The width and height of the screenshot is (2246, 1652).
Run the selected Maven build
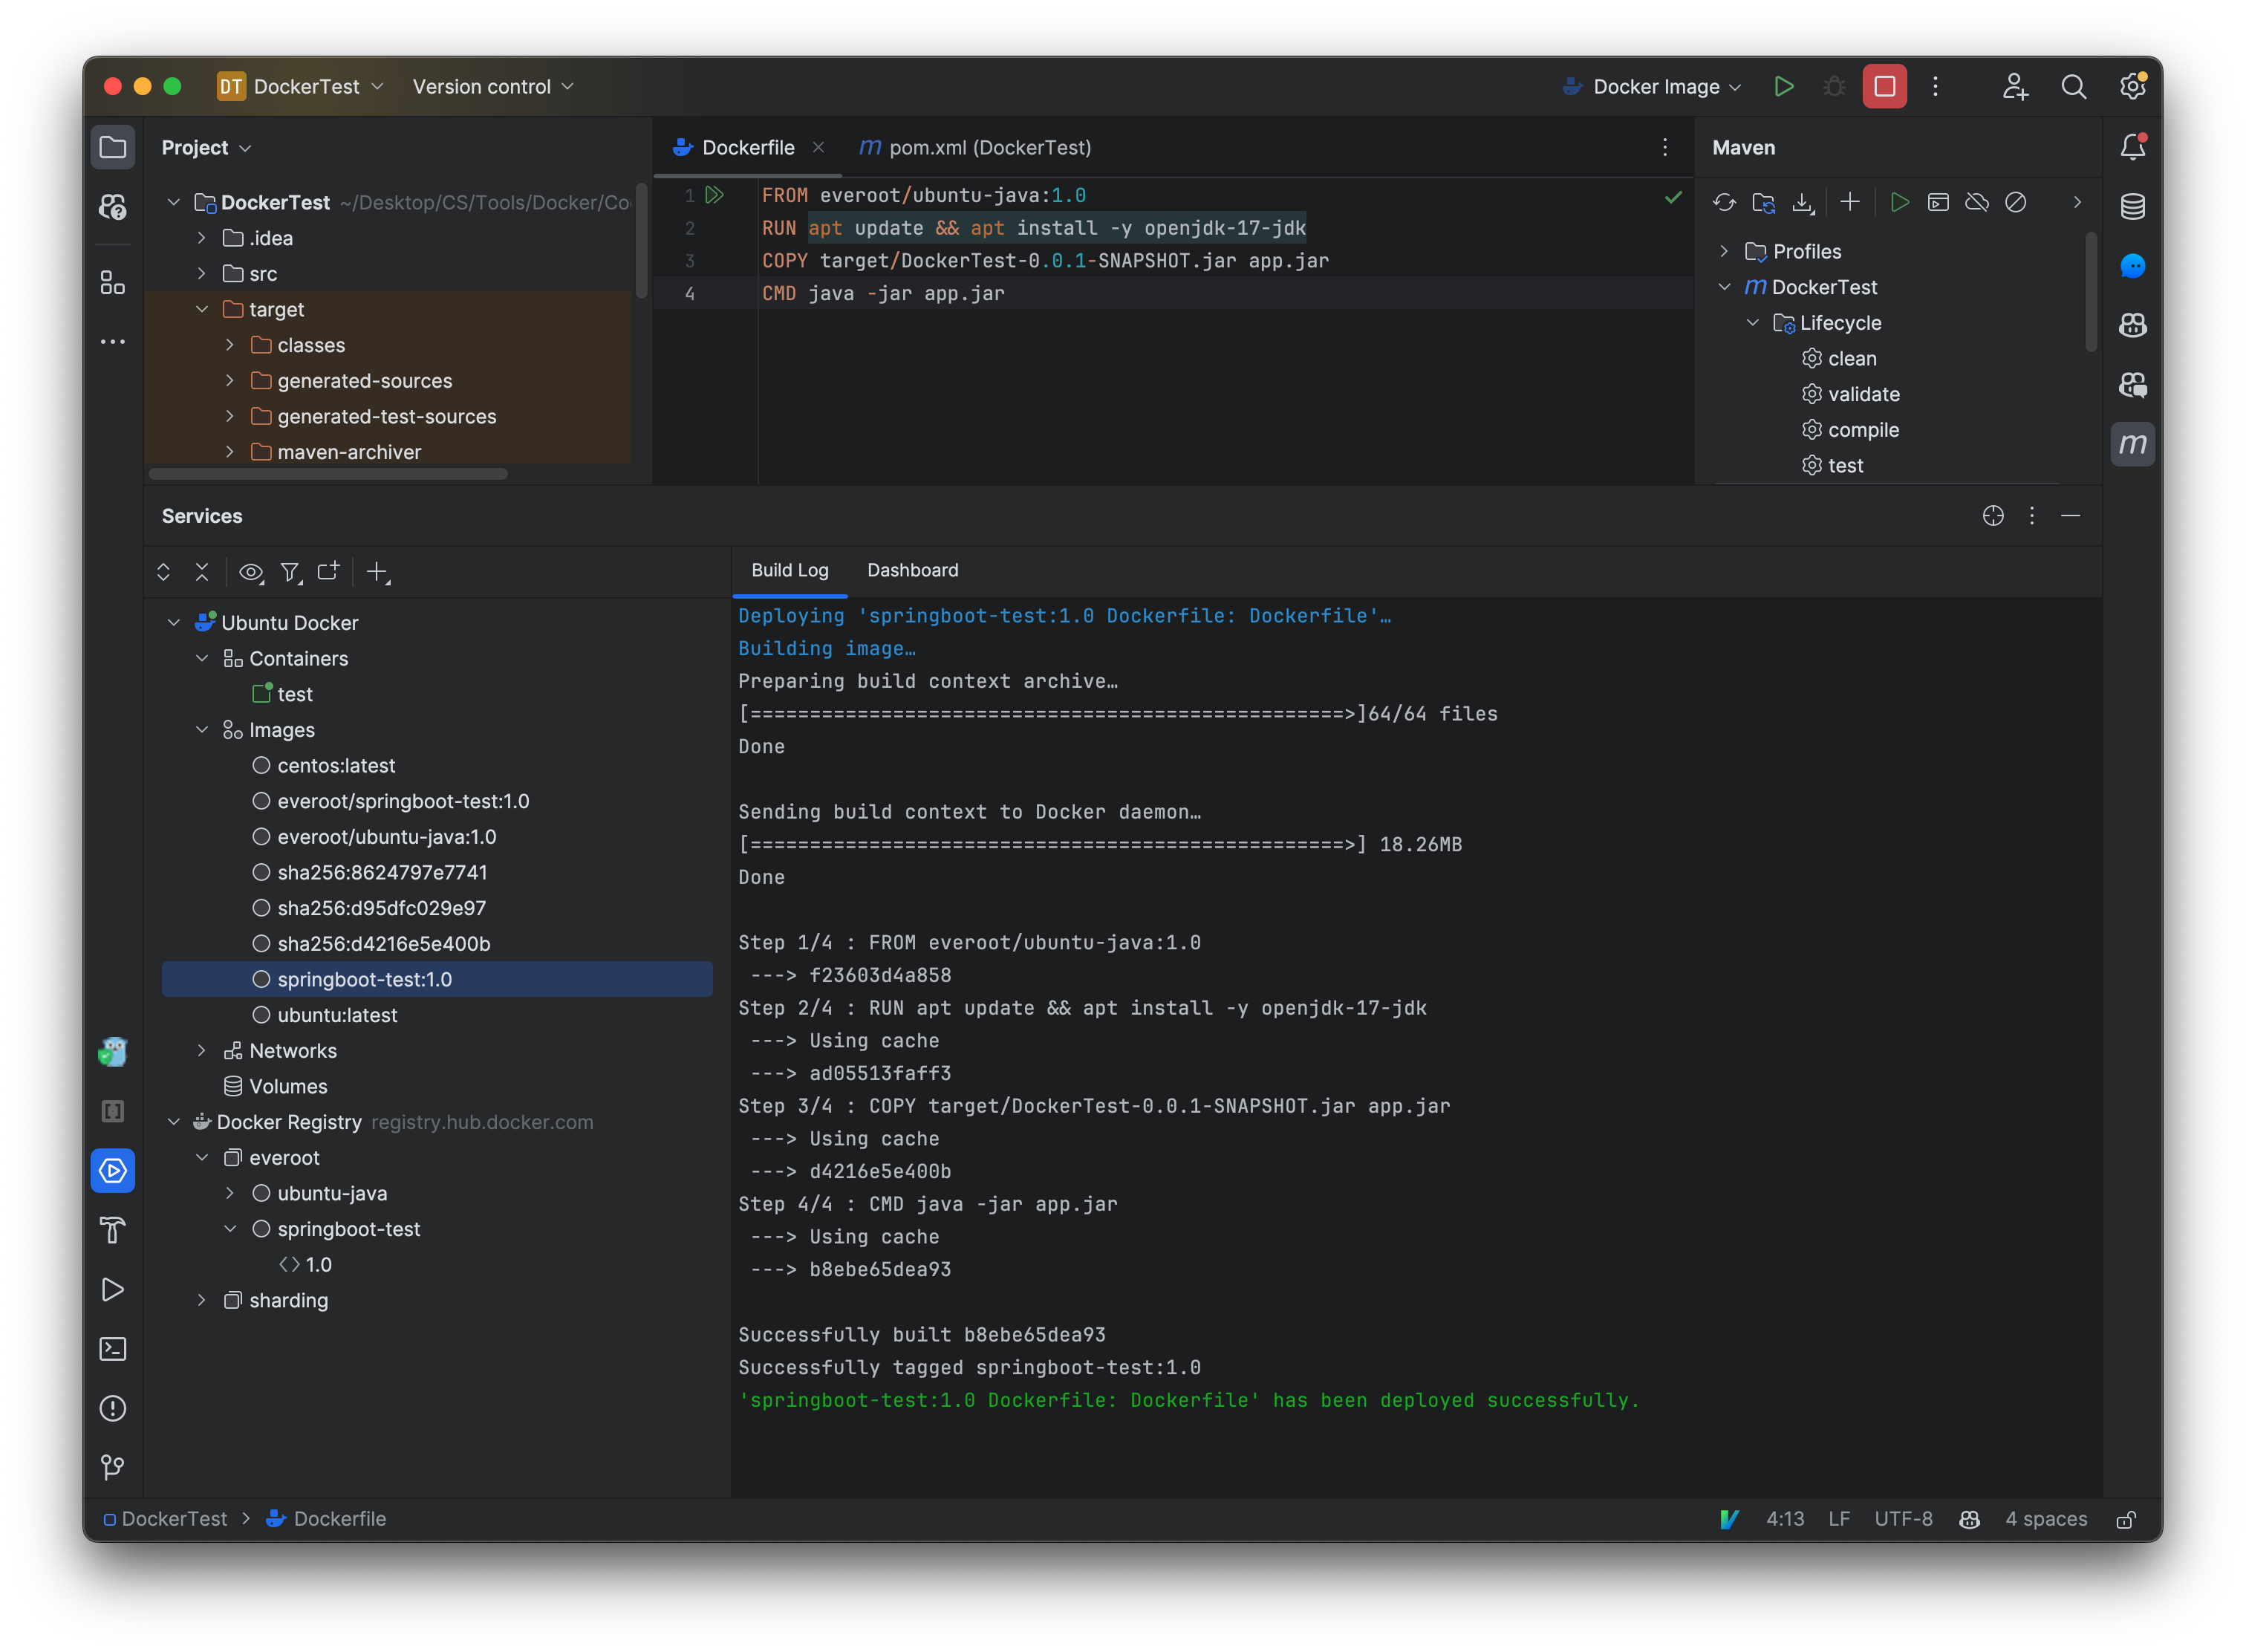click(1899, 203)
